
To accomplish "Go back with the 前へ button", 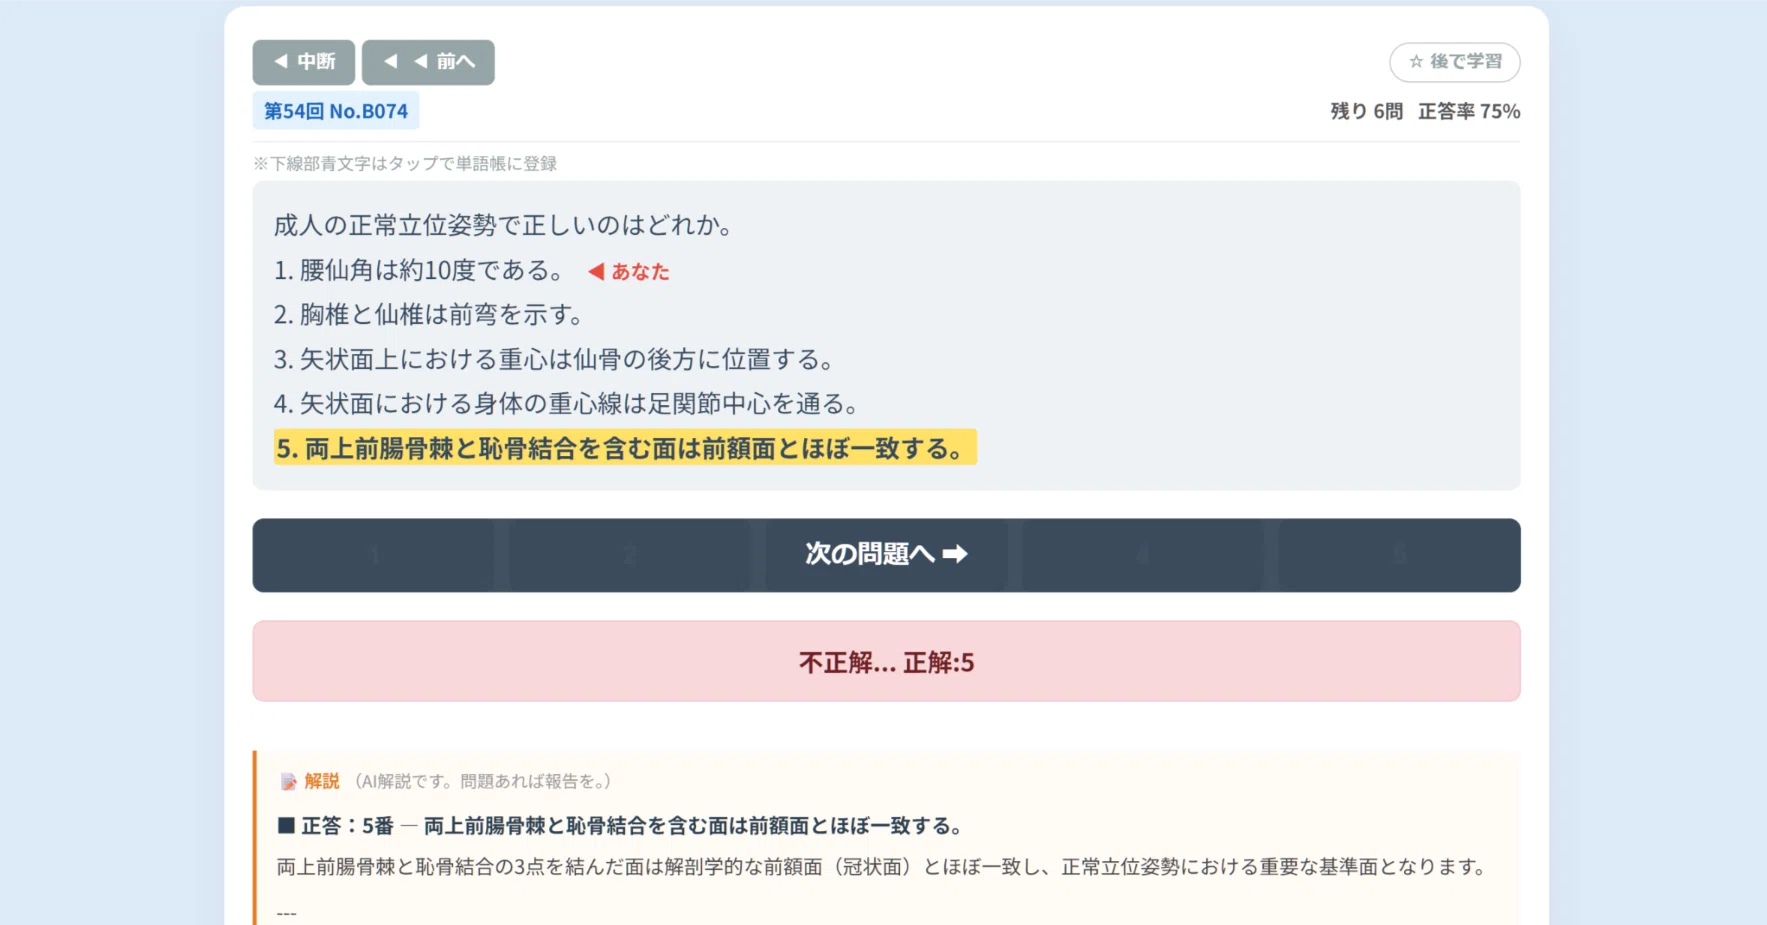I will (x=428, y=62).
